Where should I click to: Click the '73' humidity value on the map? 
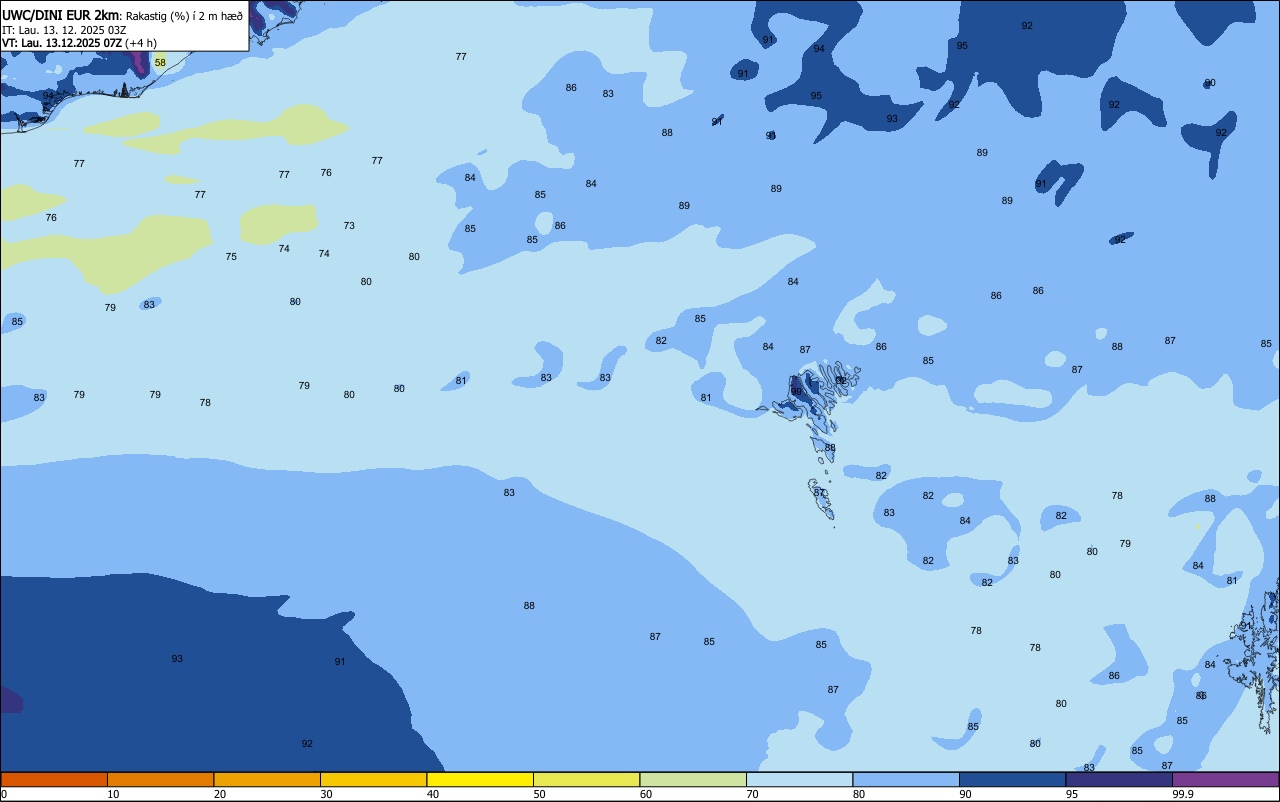pyautogui.click(x=349, y=226)
